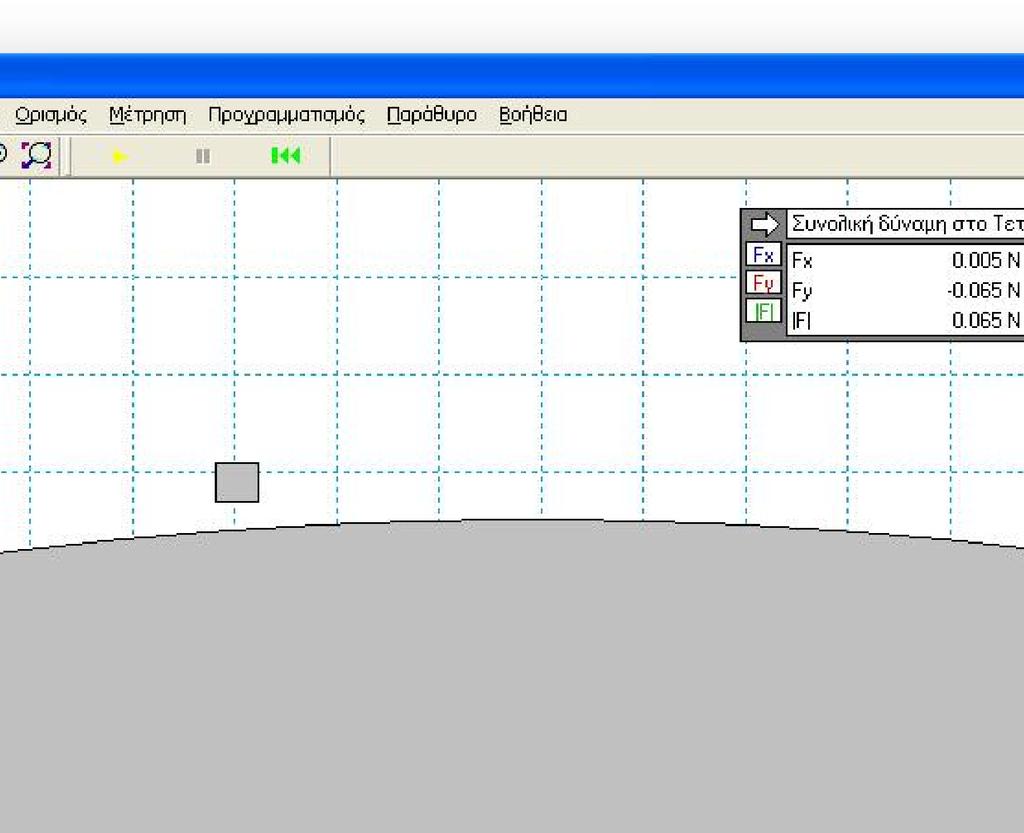The height and width of the screenshot is (833, 1024).
Task: Pause the simulation
Action: tap(203, 156)
